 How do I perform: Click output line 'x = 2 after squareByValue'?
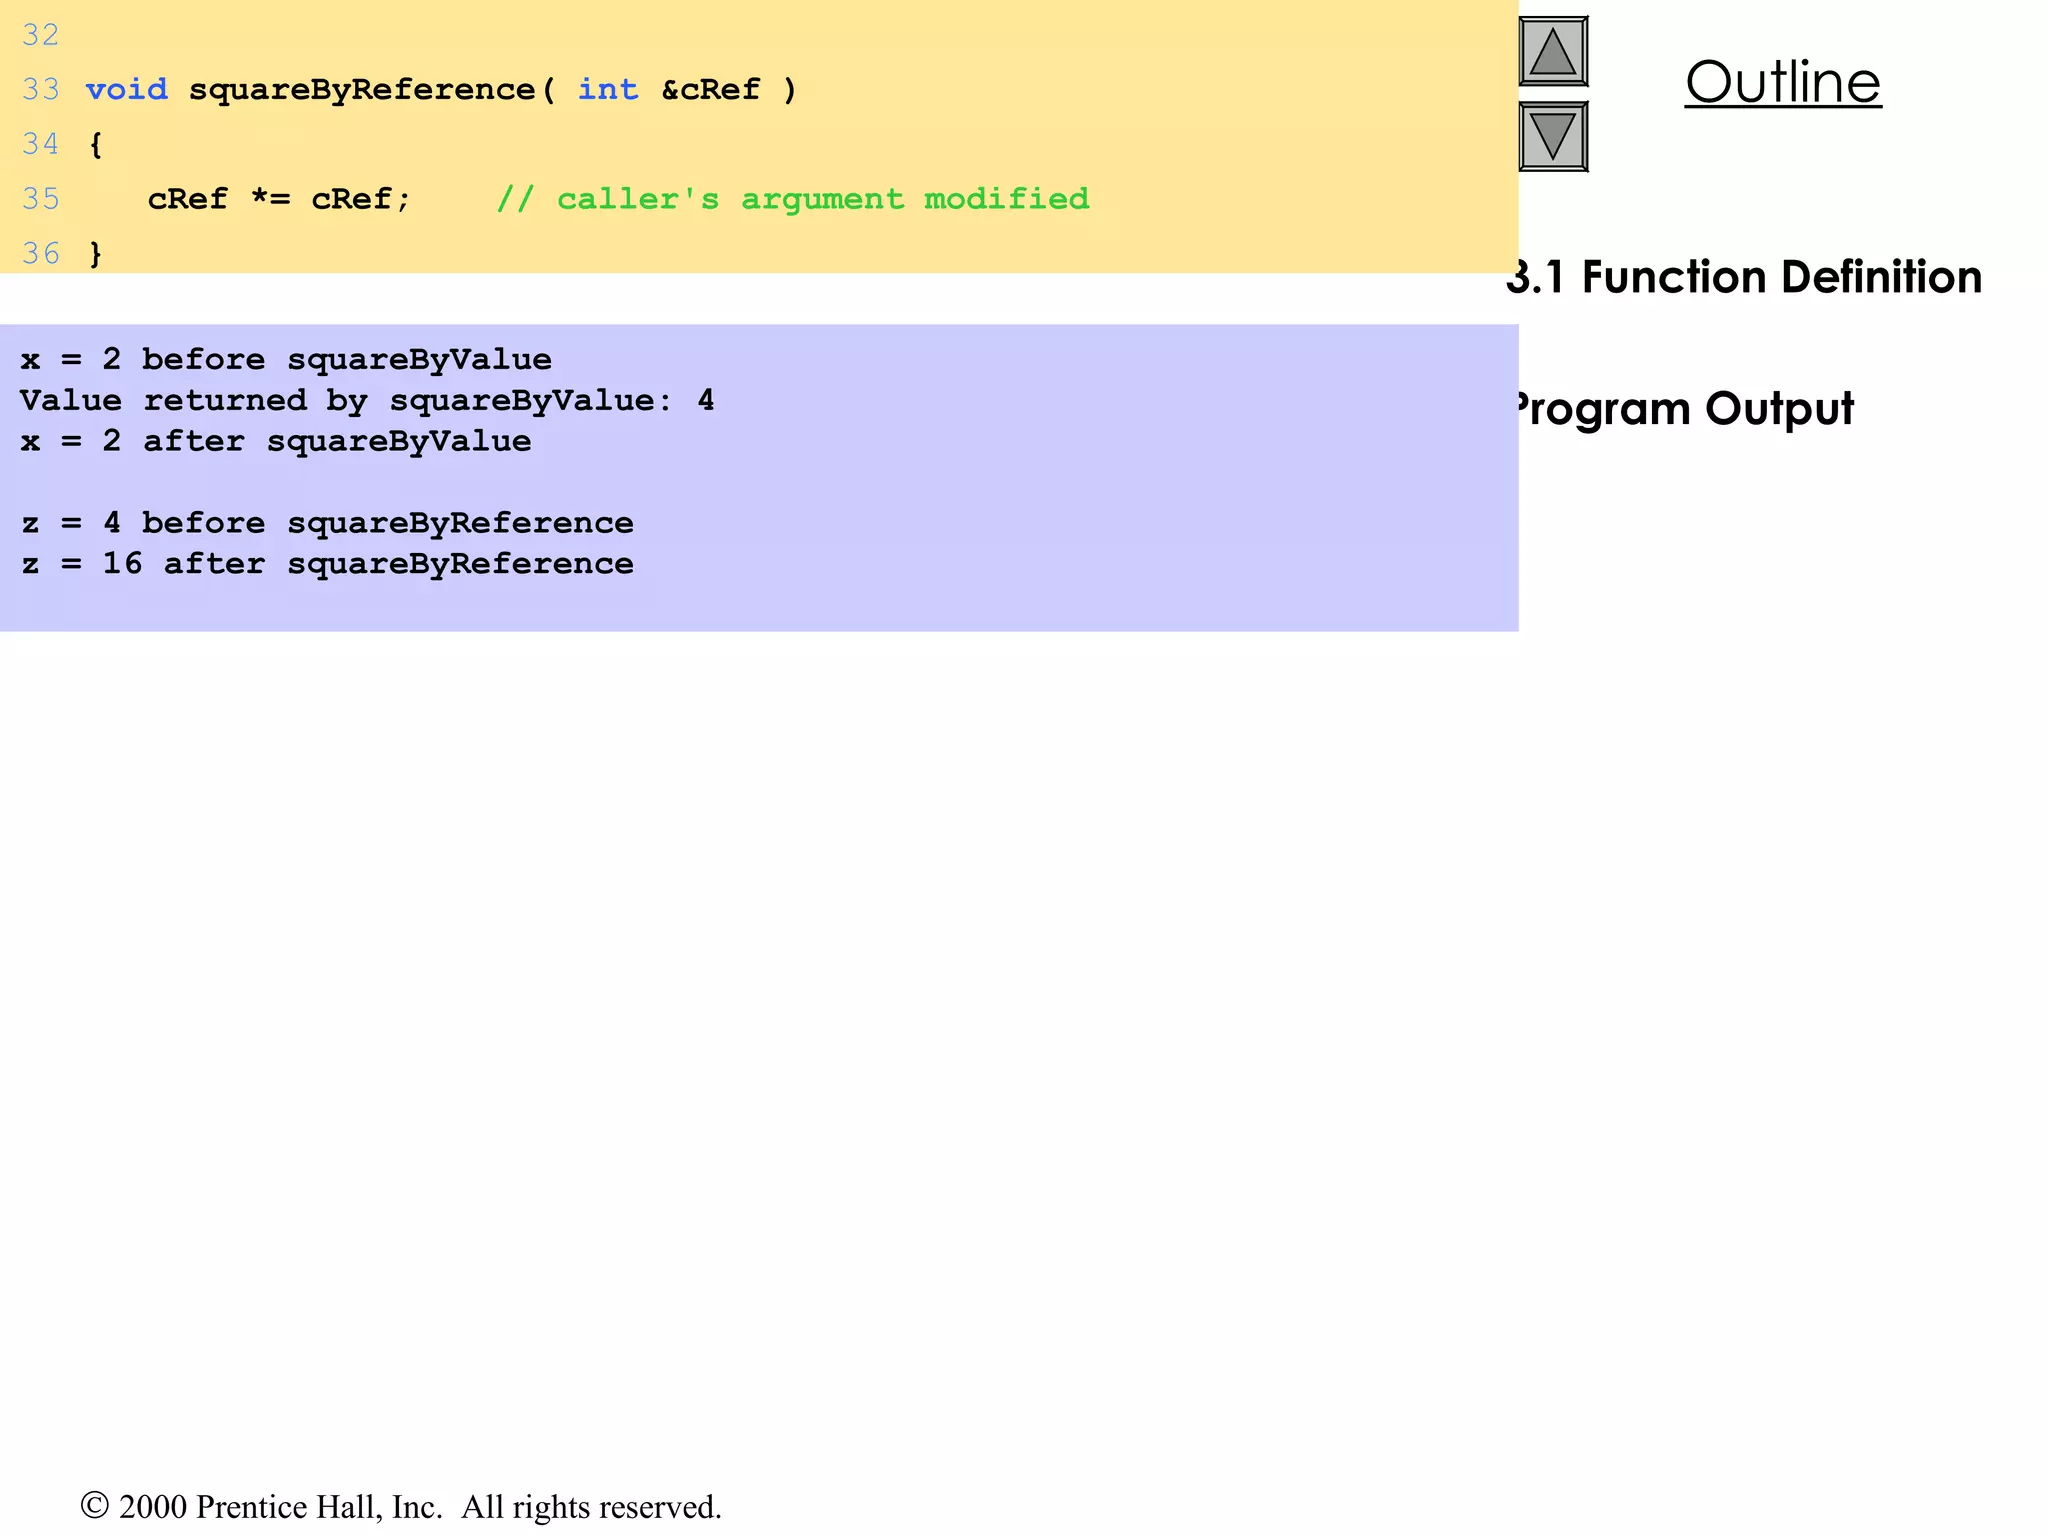(x=276, y=441)
